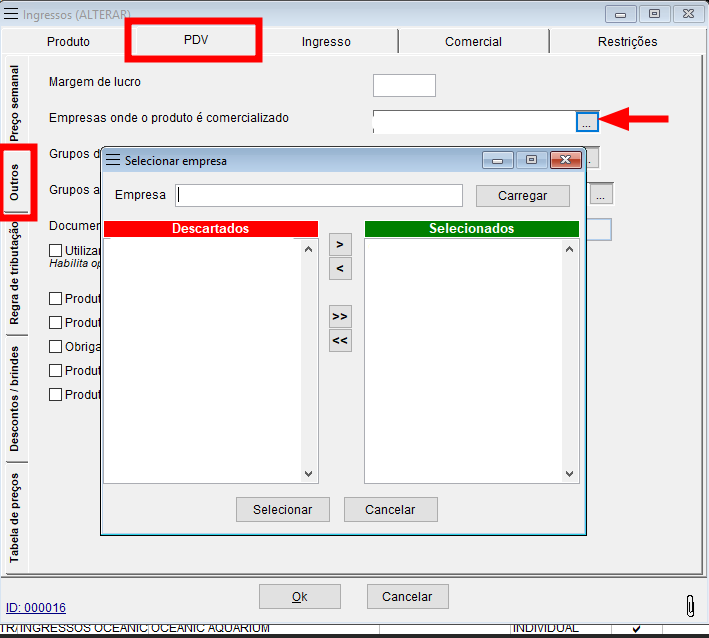
Task: Toggle the second Produt checkbox
Action: pyautogui.click(x=55, y=322)
